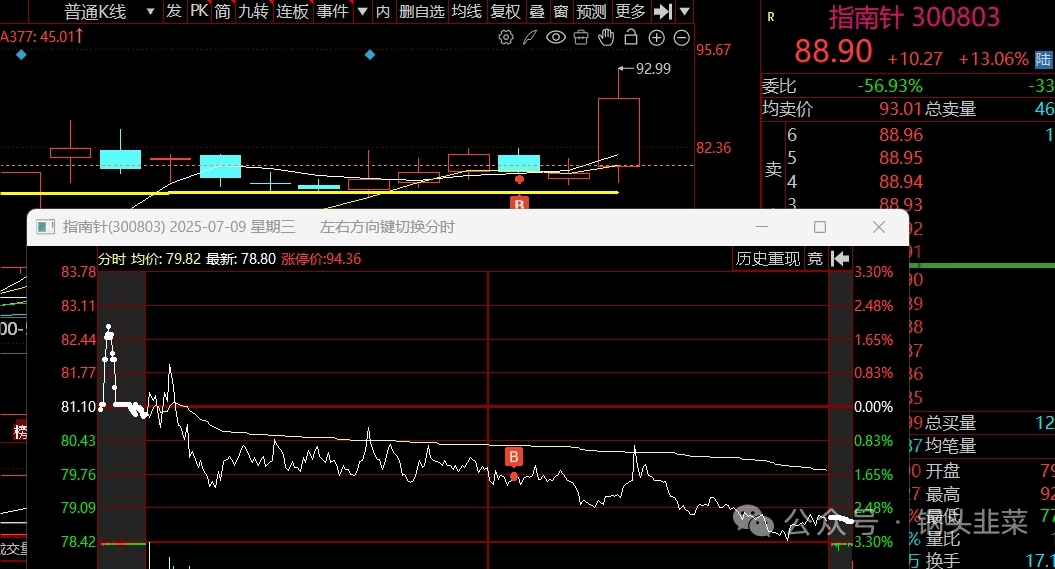Click the 换手 label

pos(943,560)
